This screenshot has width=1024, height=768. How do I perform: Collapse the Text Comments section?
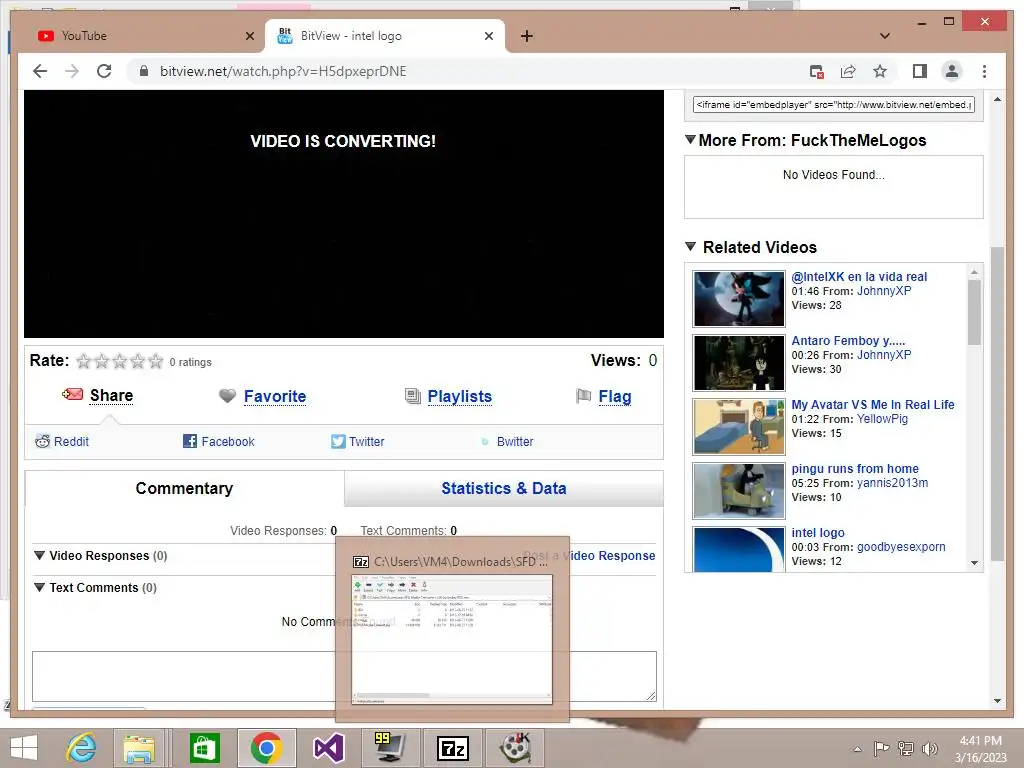(39, 587)
